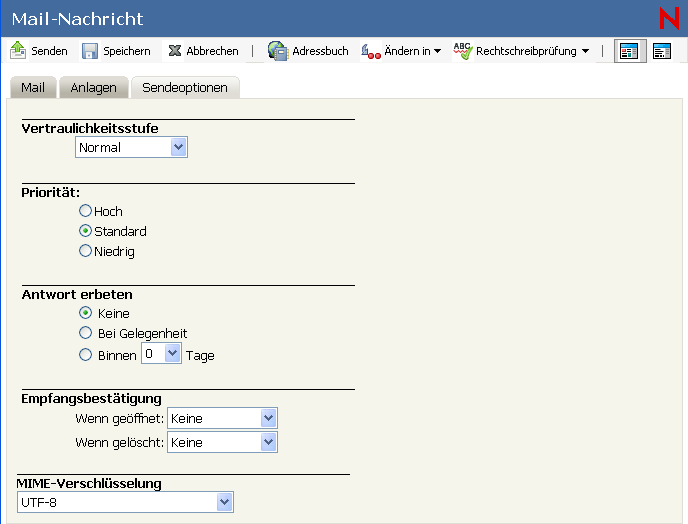
Task: Select Niedrig priority radio button
Action: pyautogui.click(x=85, y=251)
